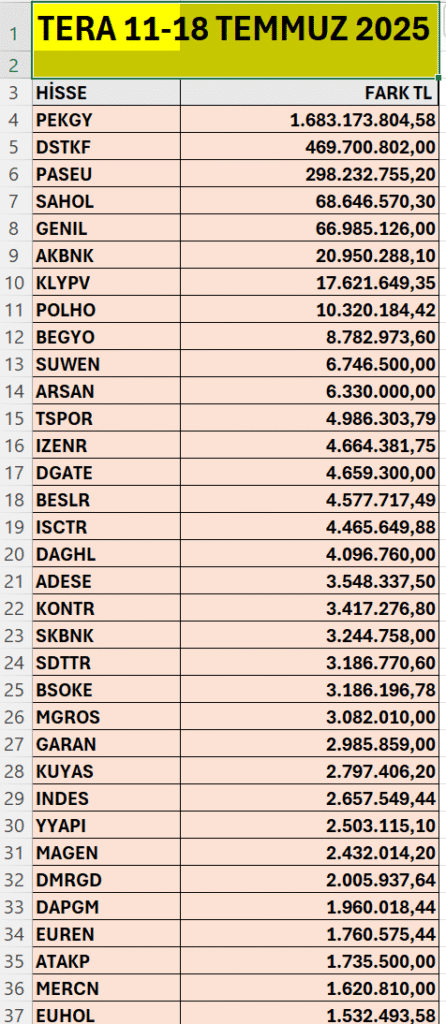Select the GARAN cell
Viewport: 446px width, 1024px height.
pyautogui.click(x=106, y=744)
